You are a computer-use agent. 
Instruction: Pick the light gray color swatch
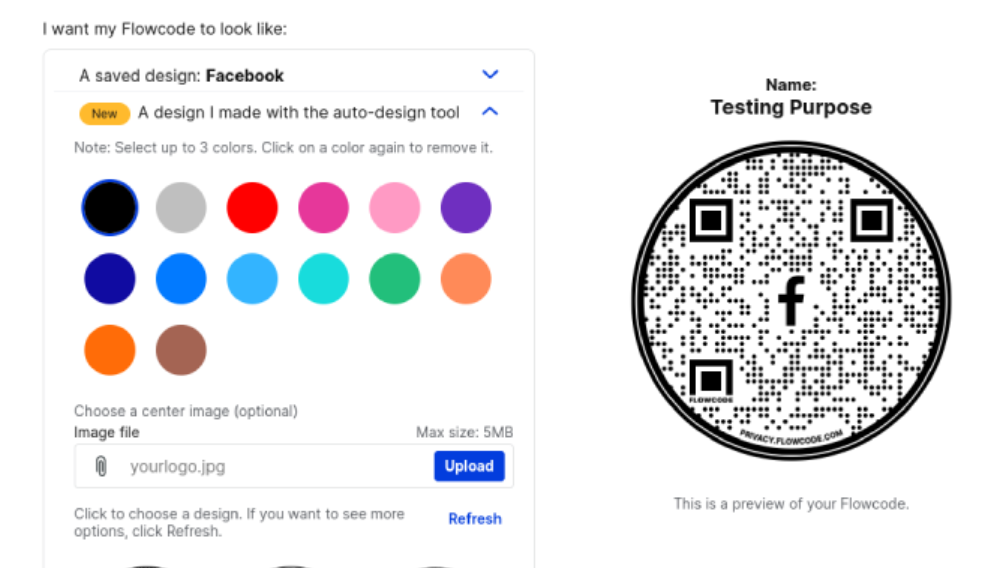point(181,208)
